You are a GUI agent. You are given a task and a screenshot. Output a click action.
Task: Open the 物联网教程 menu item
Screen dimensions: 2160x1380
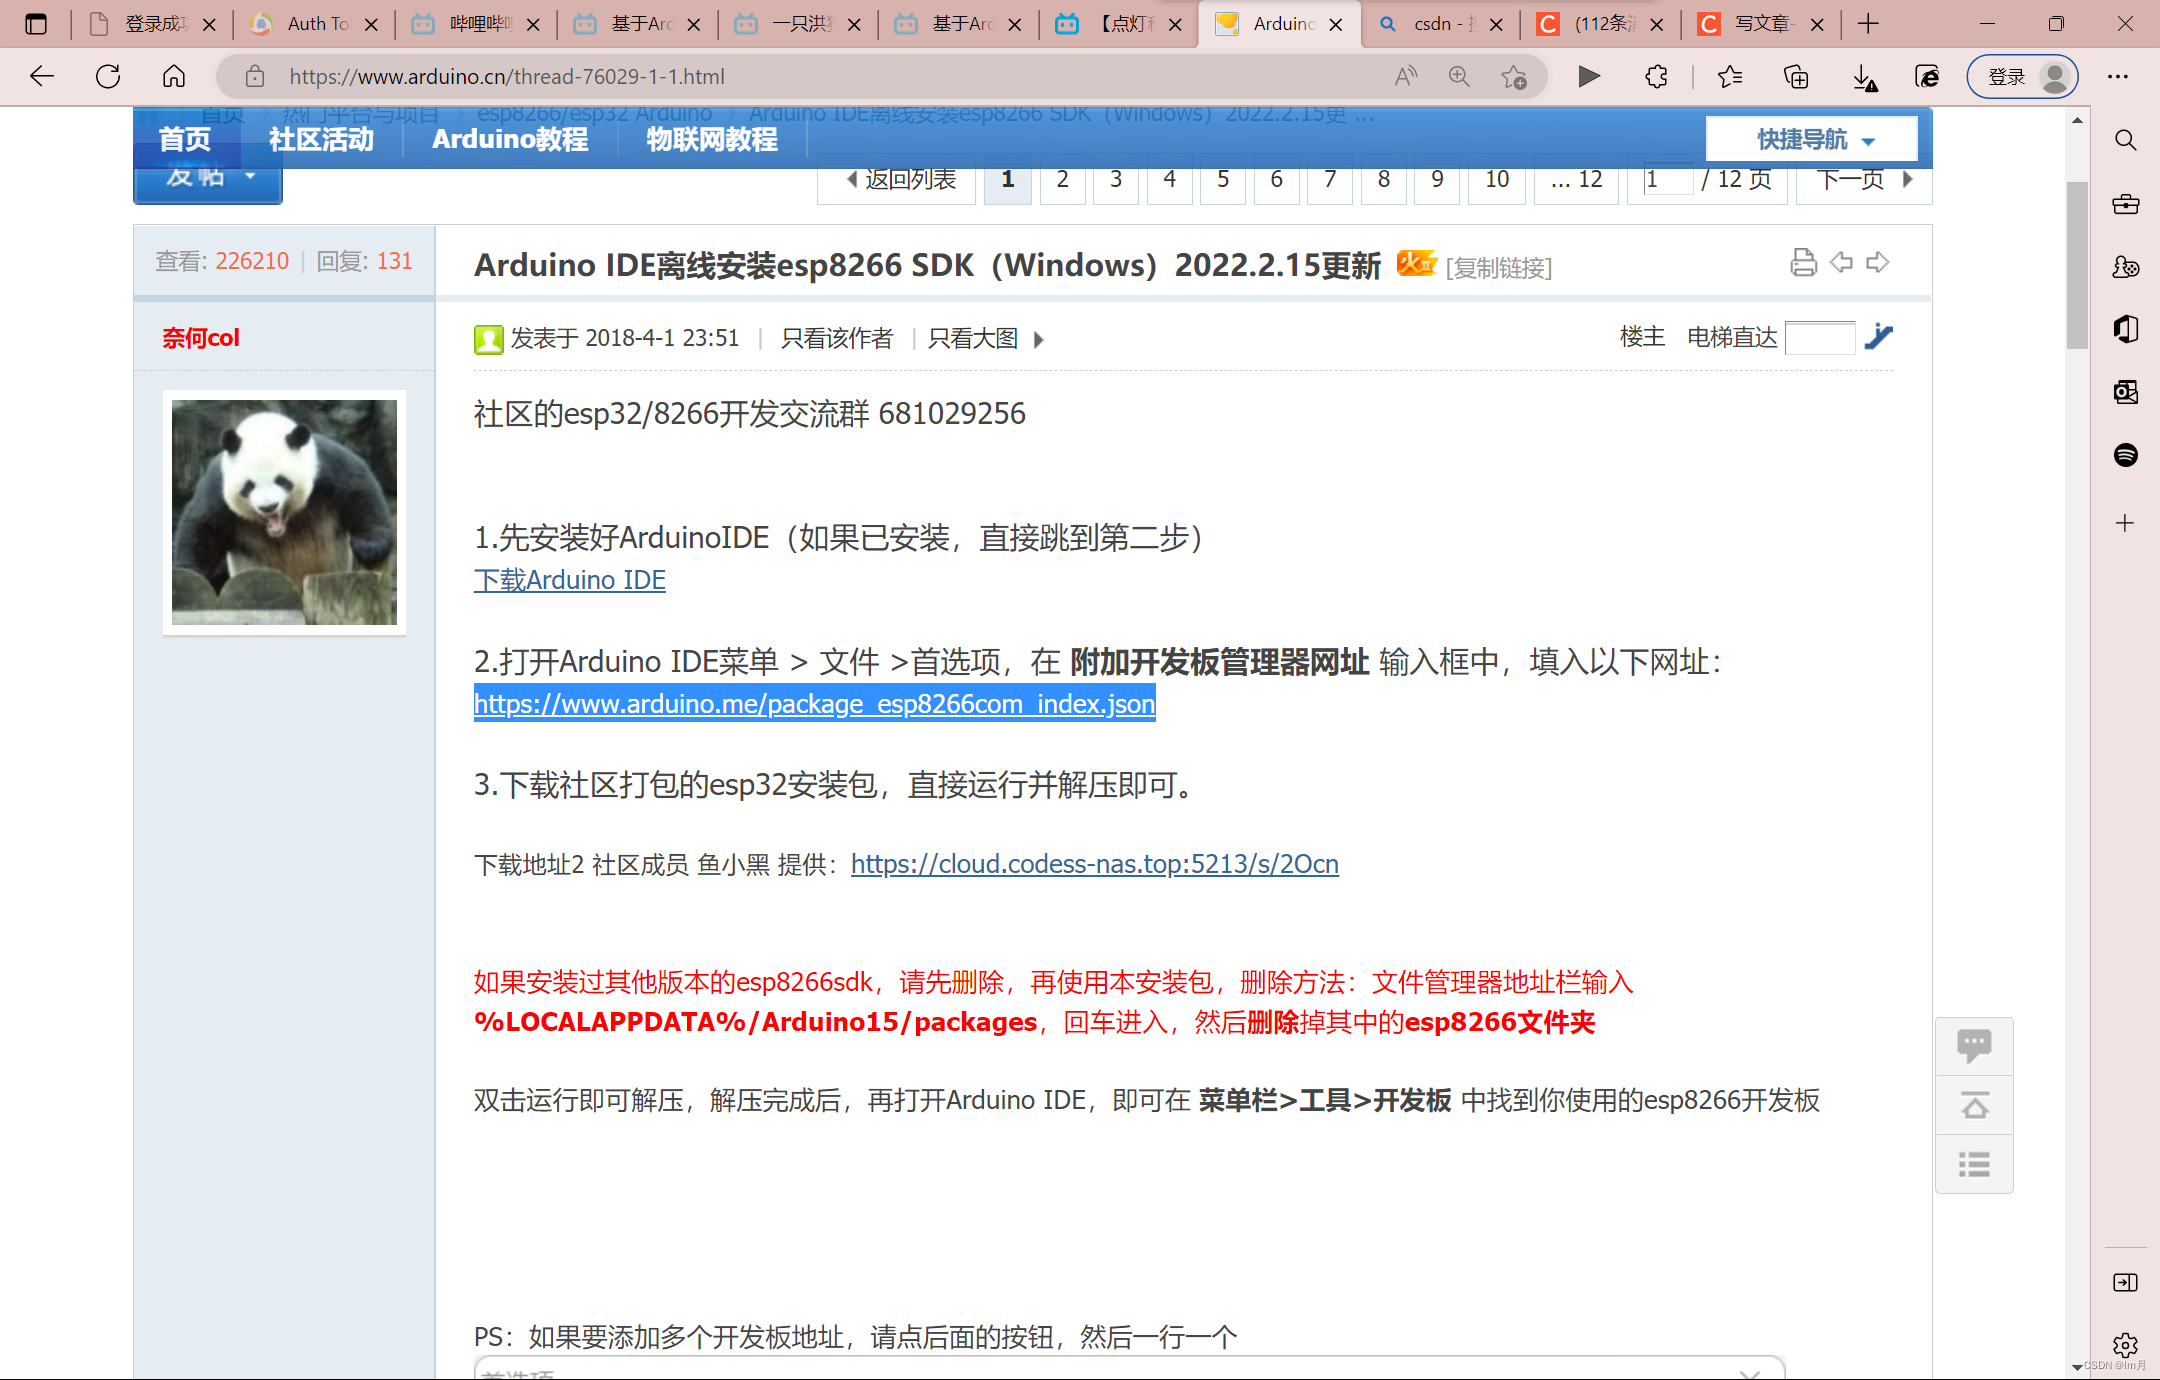tap(712, 139)
